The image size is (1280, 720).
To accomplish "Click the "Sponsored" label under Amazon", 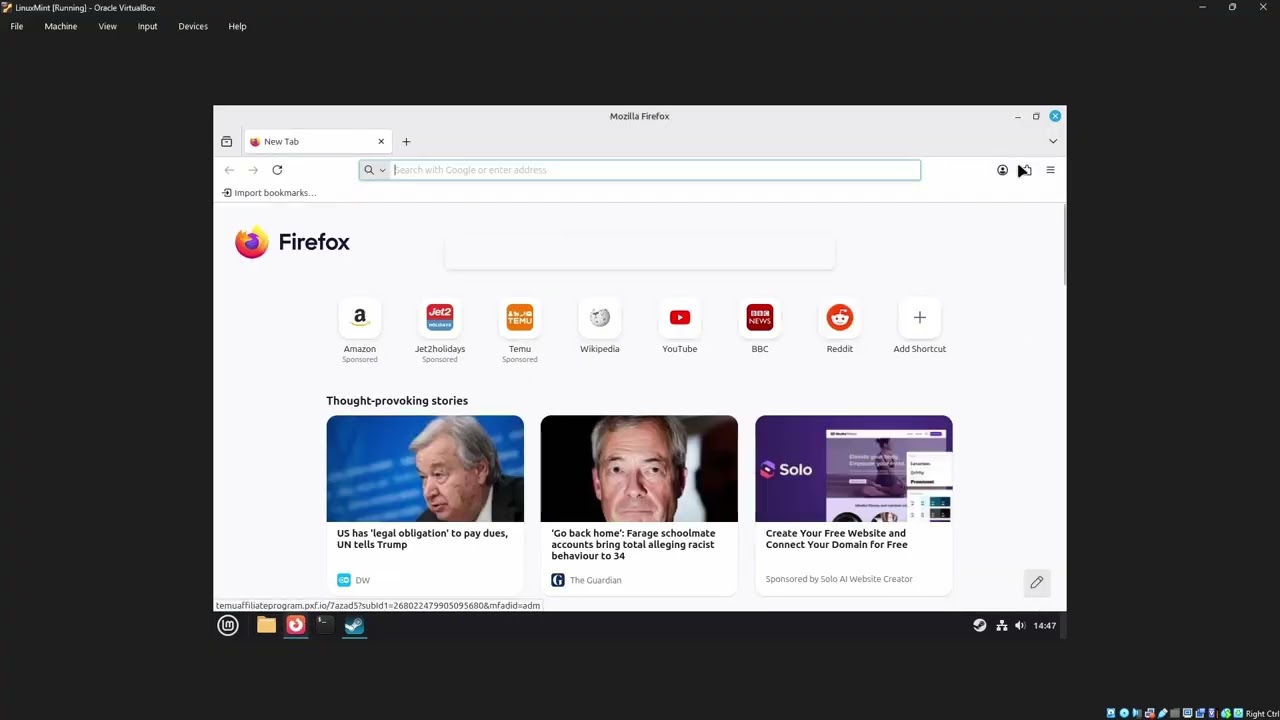I will (x=360, y=360).
